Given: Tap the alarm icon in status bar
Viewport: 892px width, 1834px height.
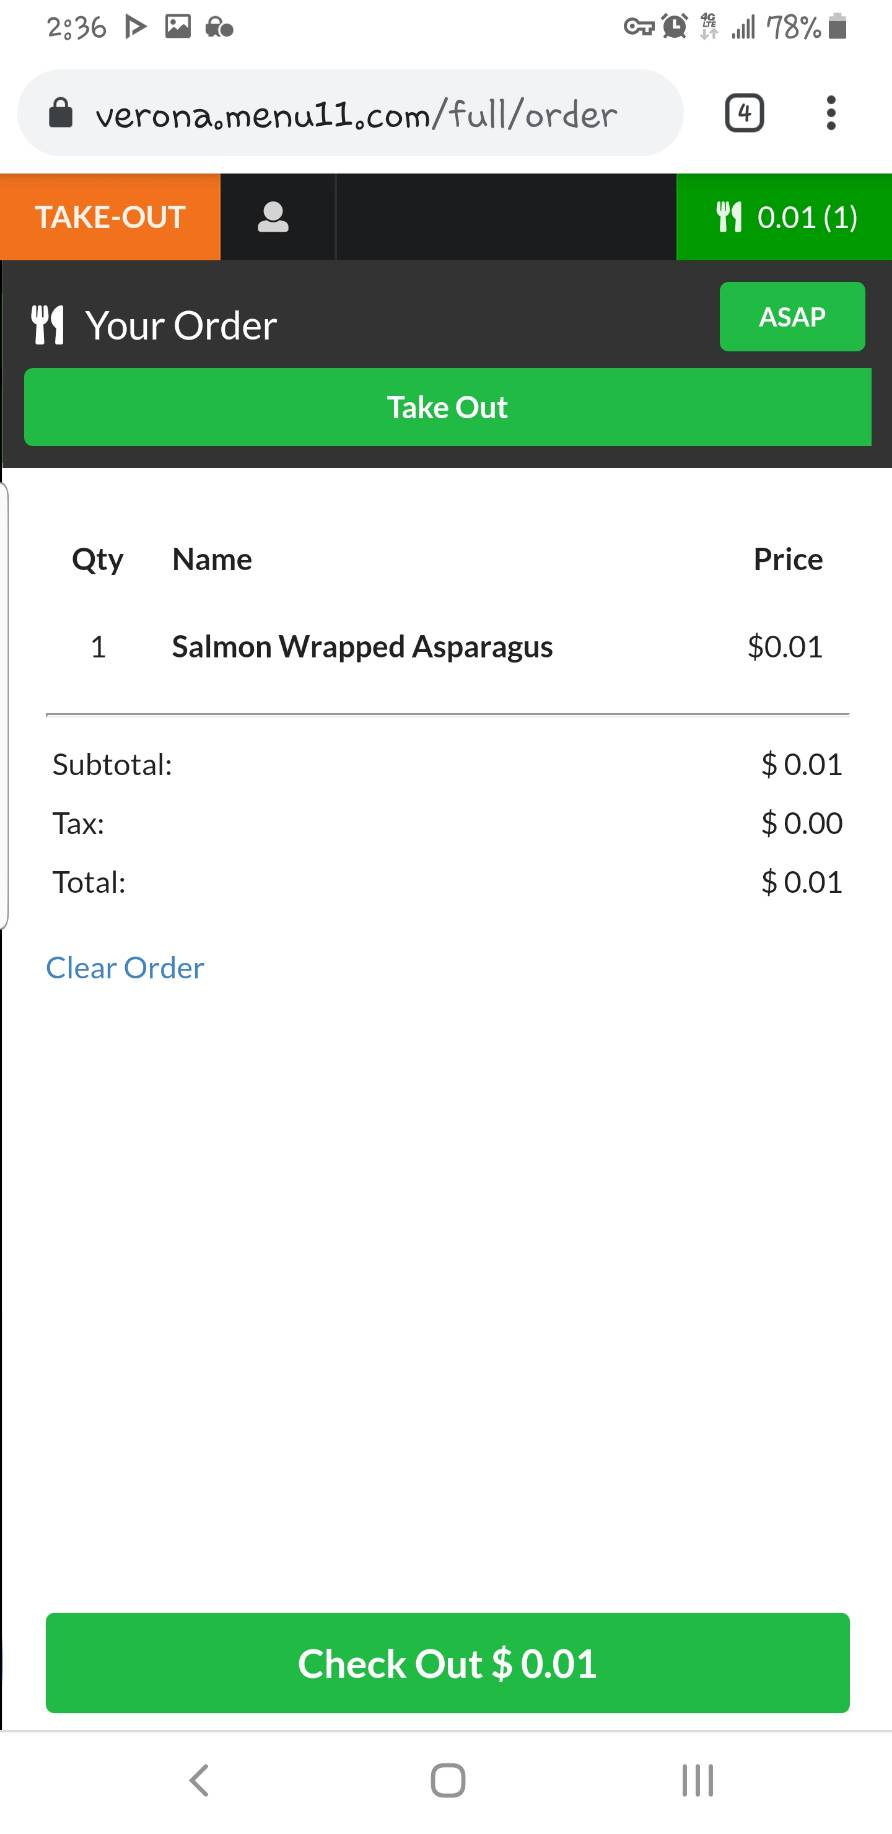Looking at the screenshot, I should 675,27.
